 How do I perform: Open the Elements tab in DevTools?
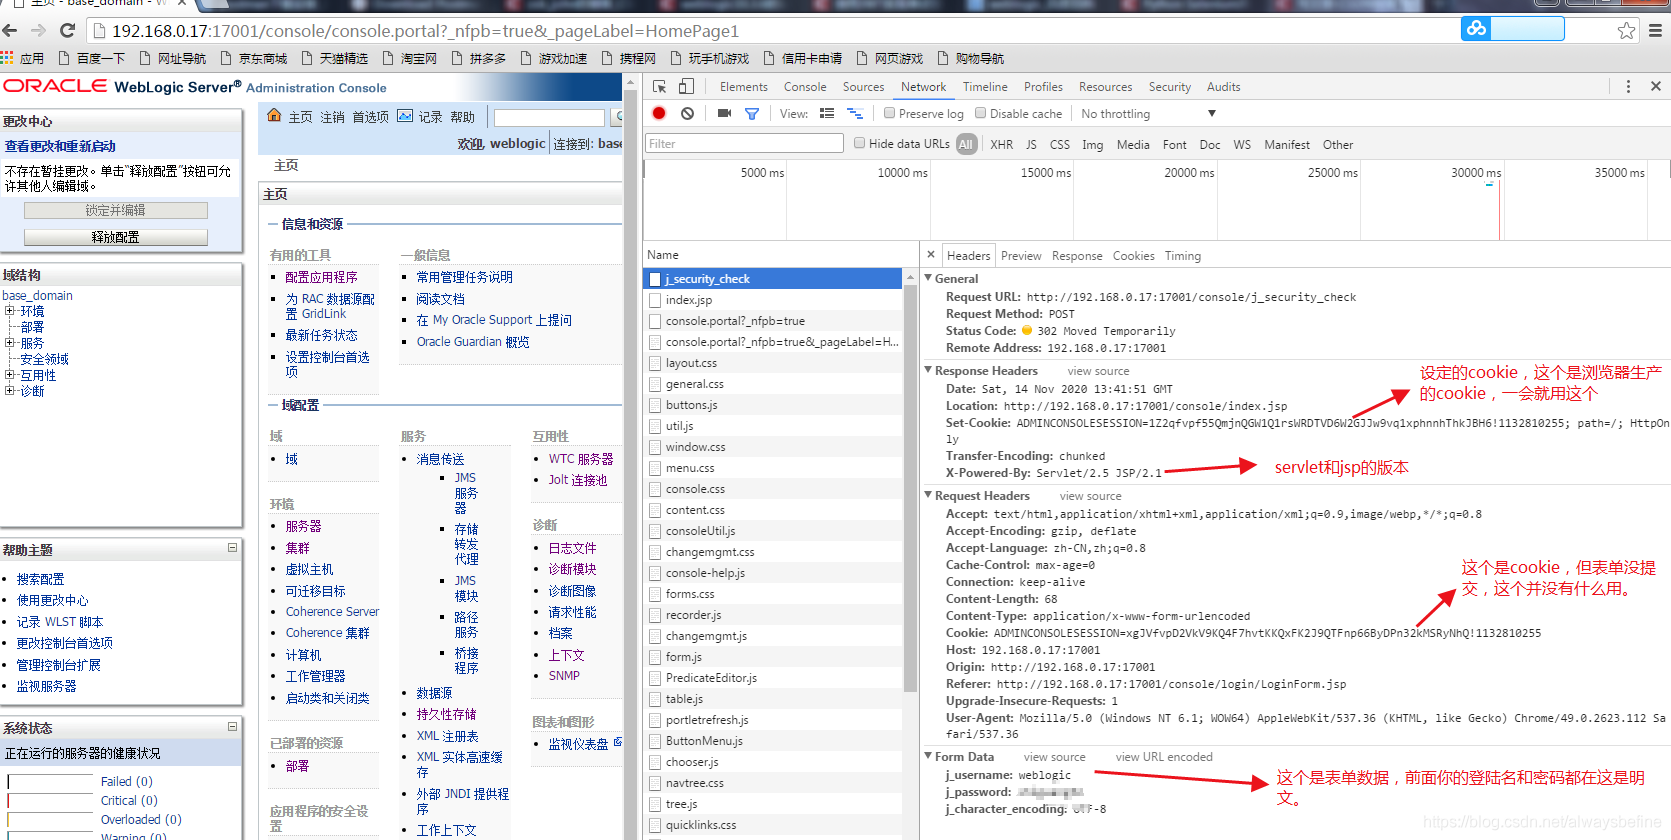click(743, 87)
